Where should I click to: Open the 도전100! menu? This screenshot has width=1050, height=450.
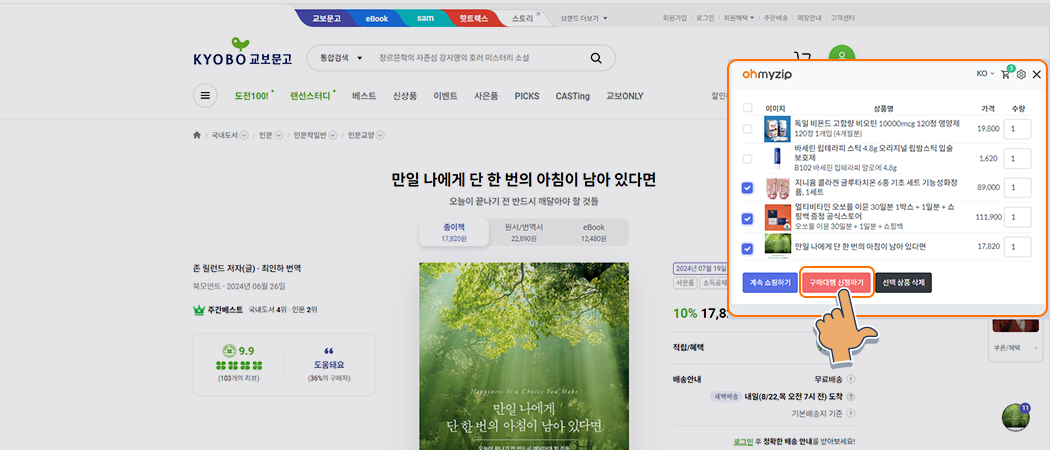(253, 96)
